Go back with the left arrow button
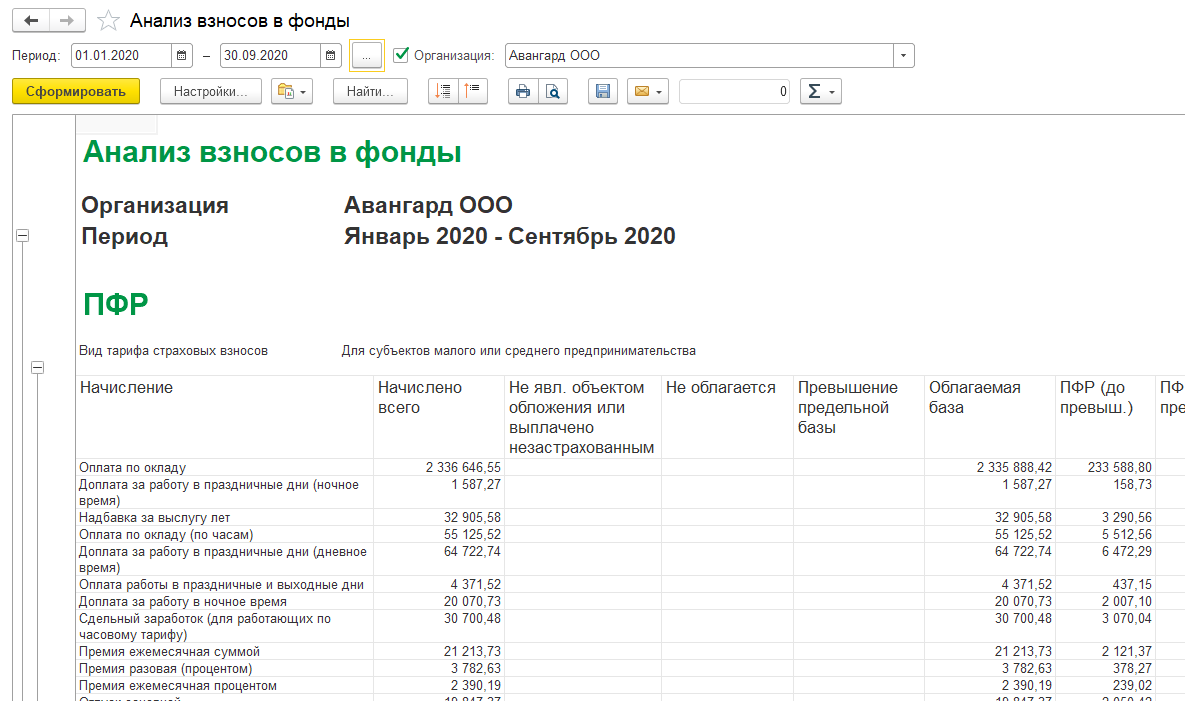Screen dimensions: 1185x701 (x=31, y=20)
